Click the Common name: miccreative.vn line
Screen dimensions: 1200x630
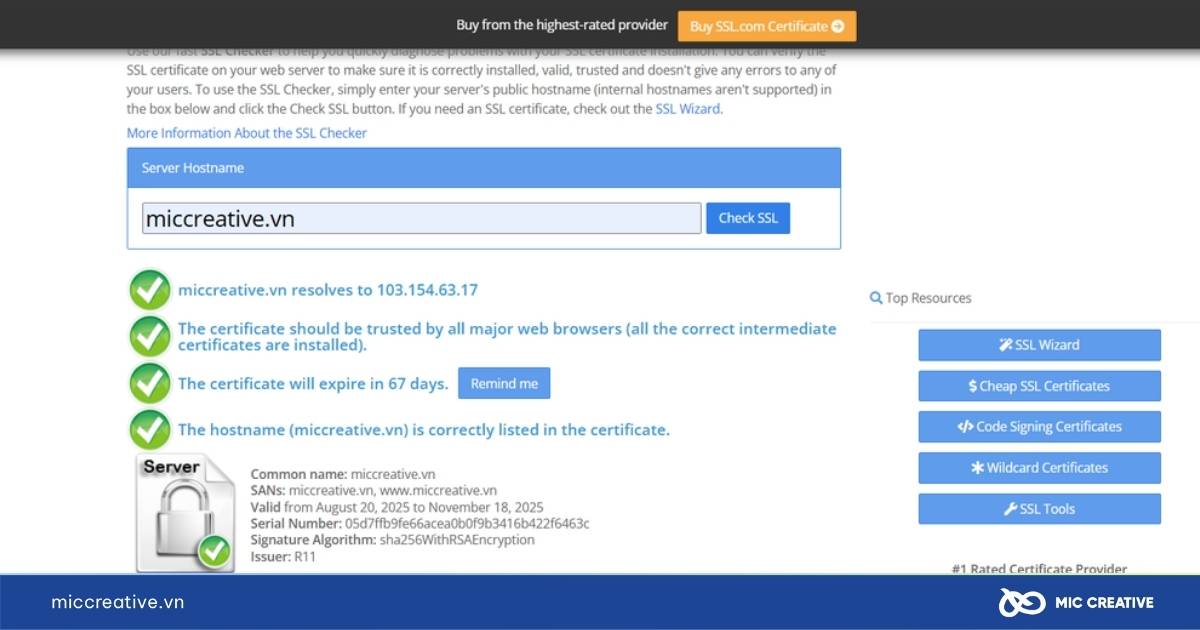tap(343, 474)
